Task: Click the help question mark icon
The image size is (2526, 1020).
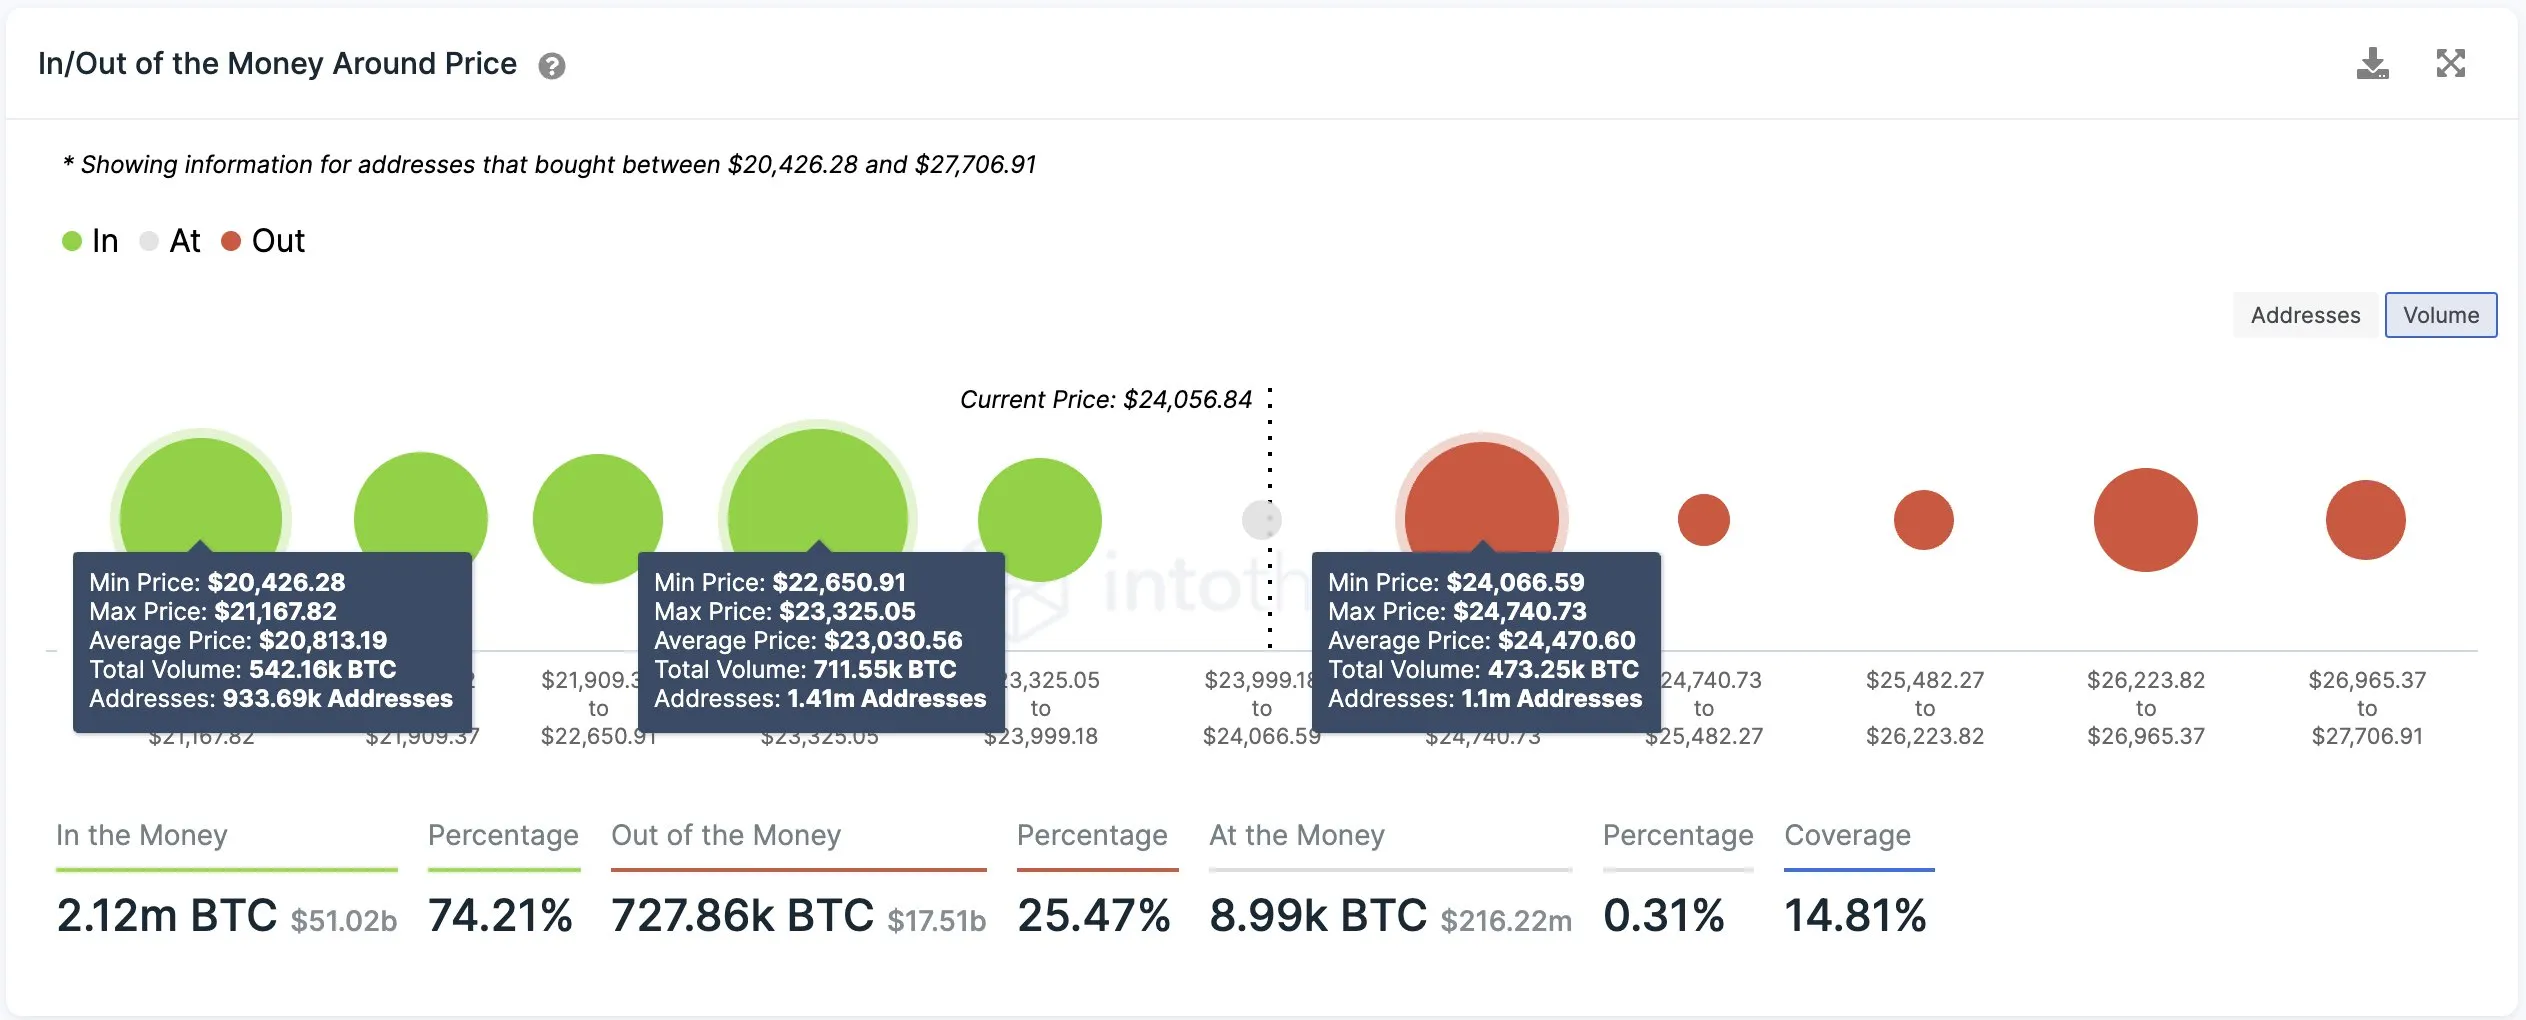Action: [551, 66]
